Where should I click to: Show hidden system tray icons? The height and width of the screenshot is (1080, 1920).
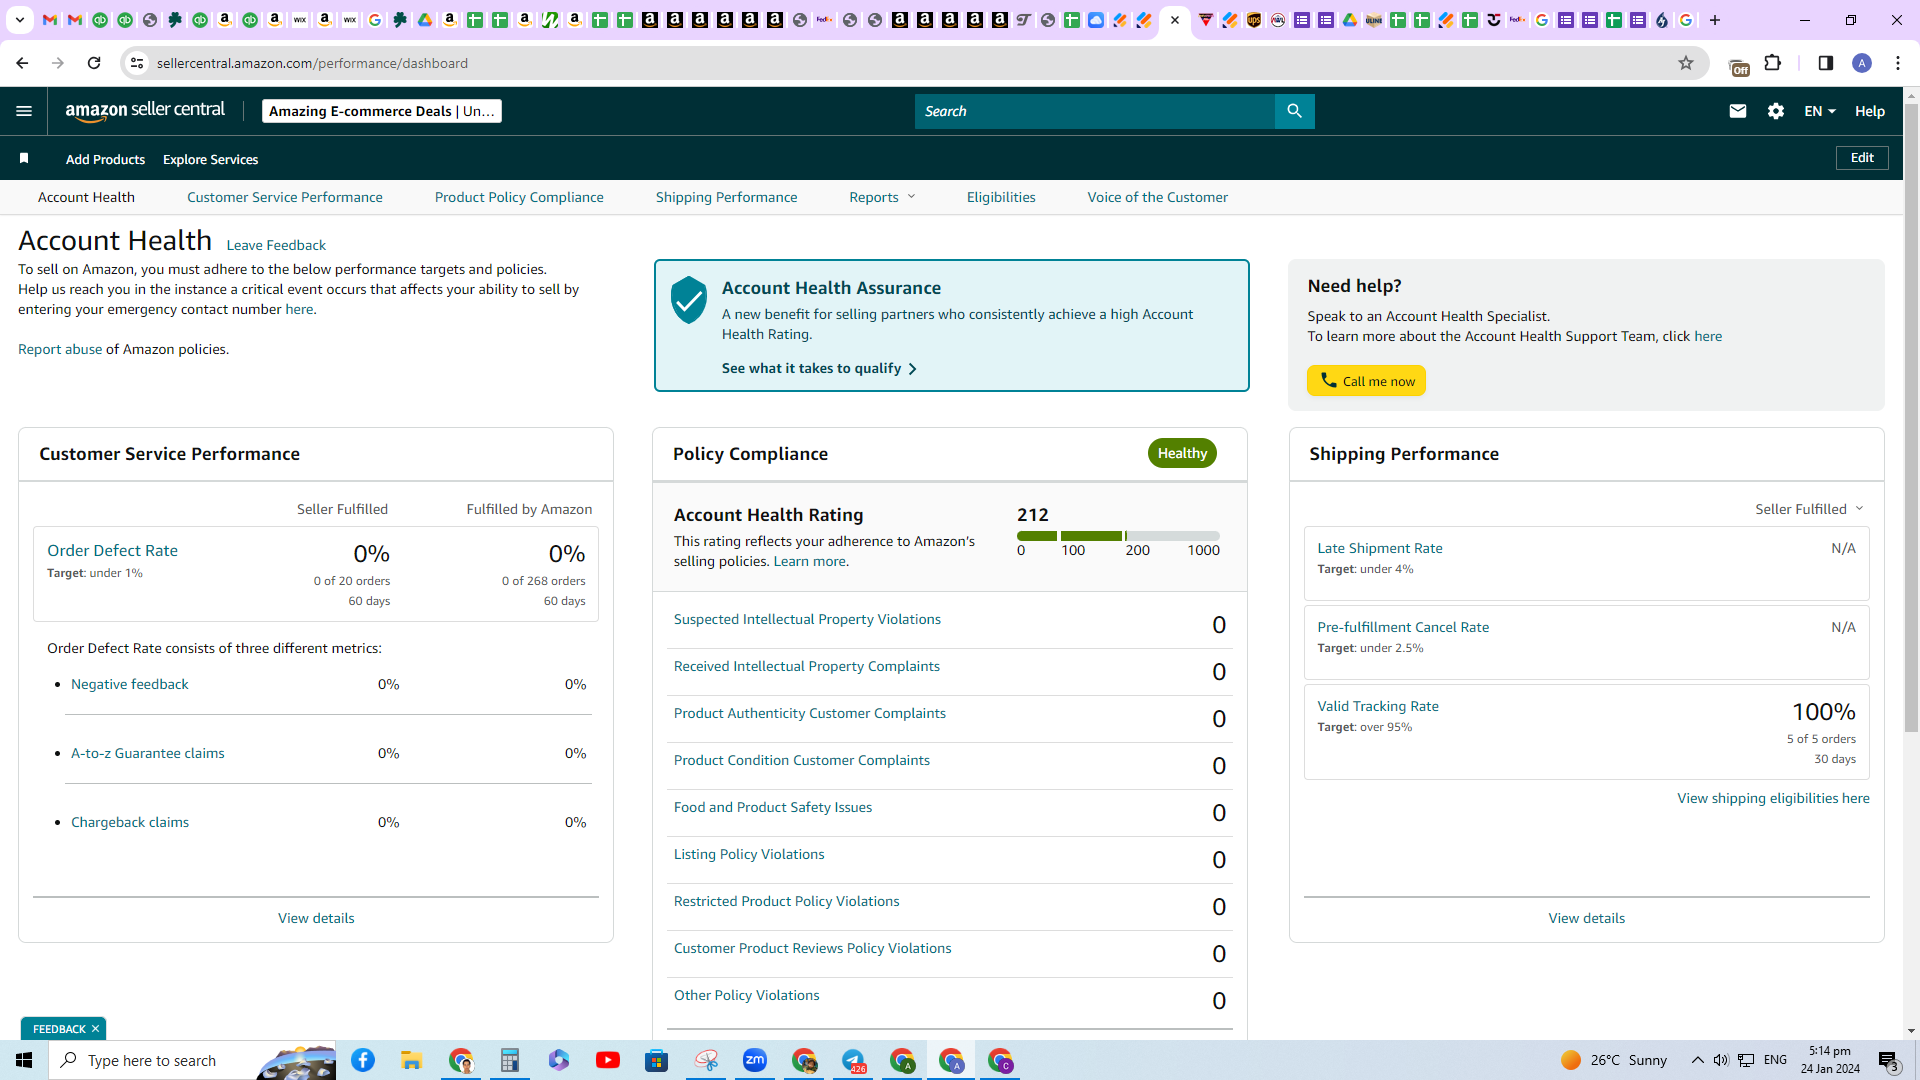(1697, 1060)
